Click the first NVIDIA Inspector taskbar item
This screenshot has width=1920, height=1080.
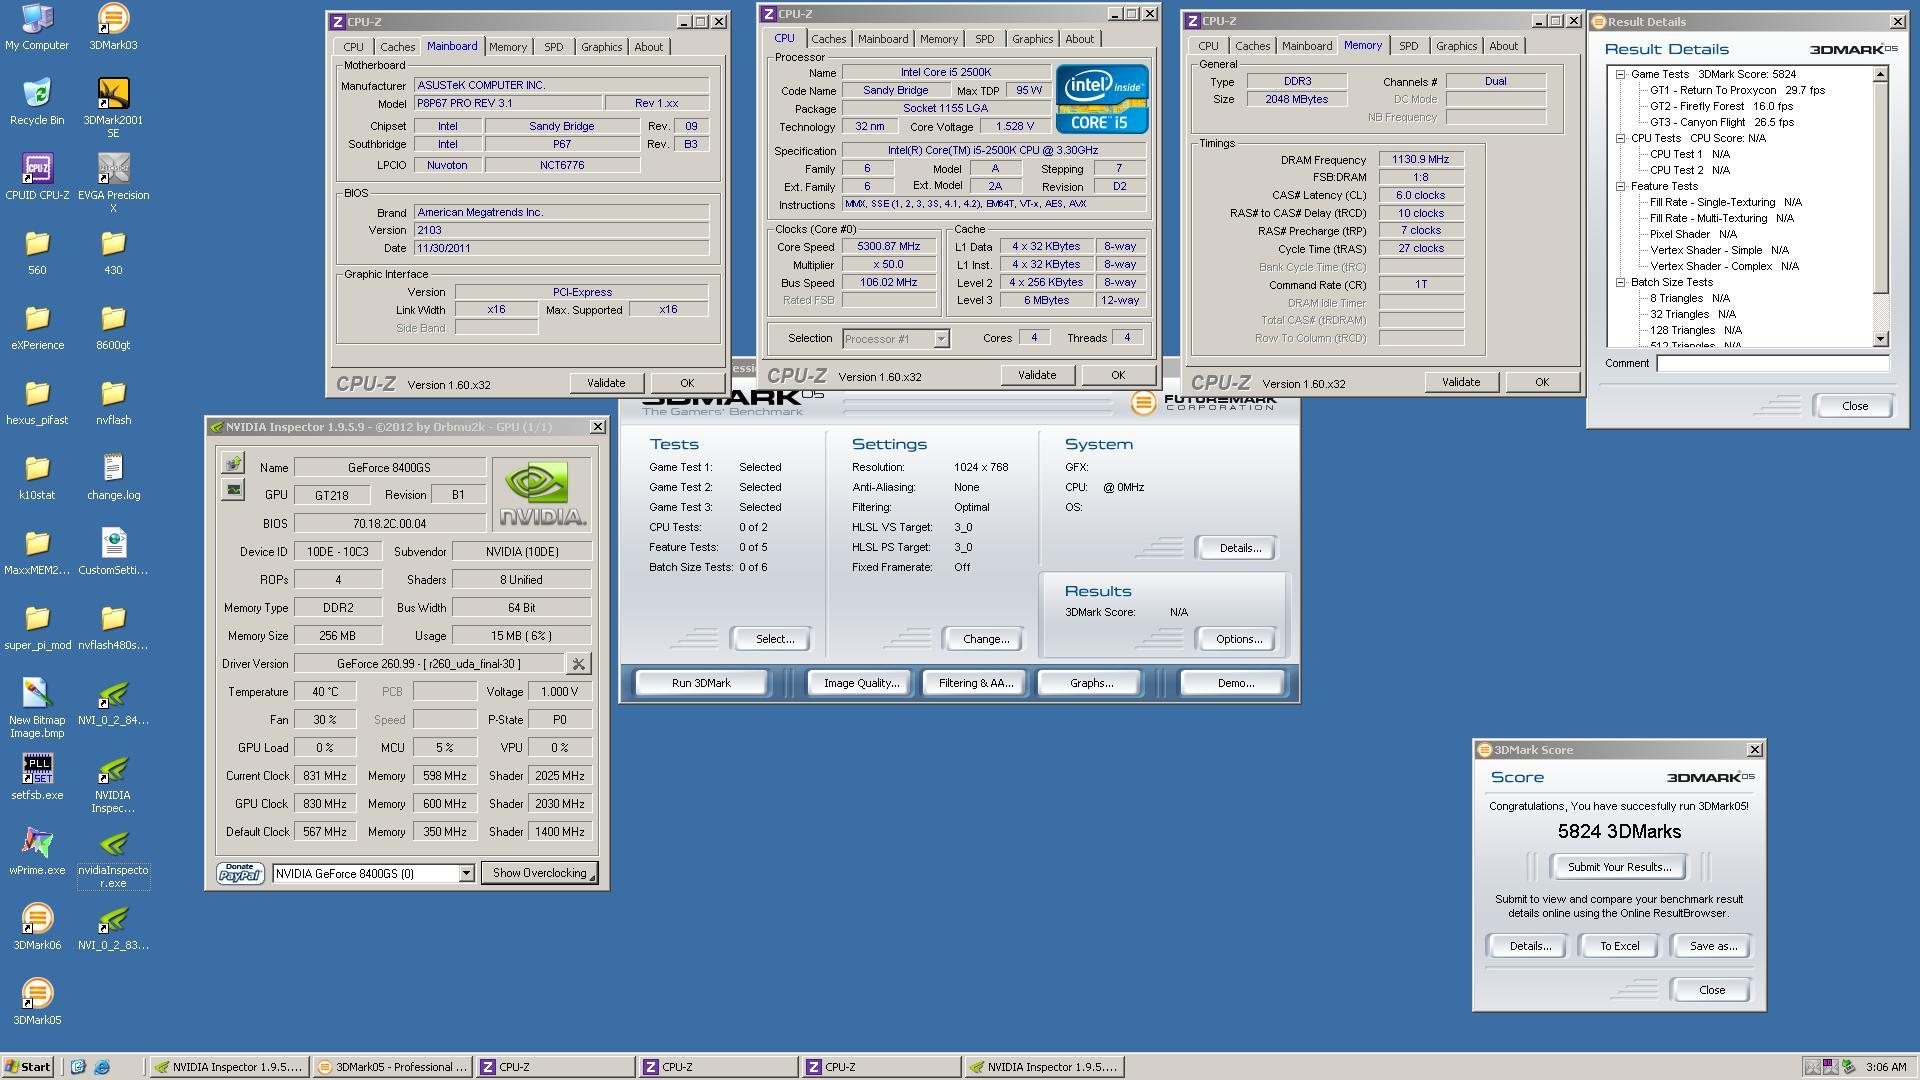[228, 1067]
